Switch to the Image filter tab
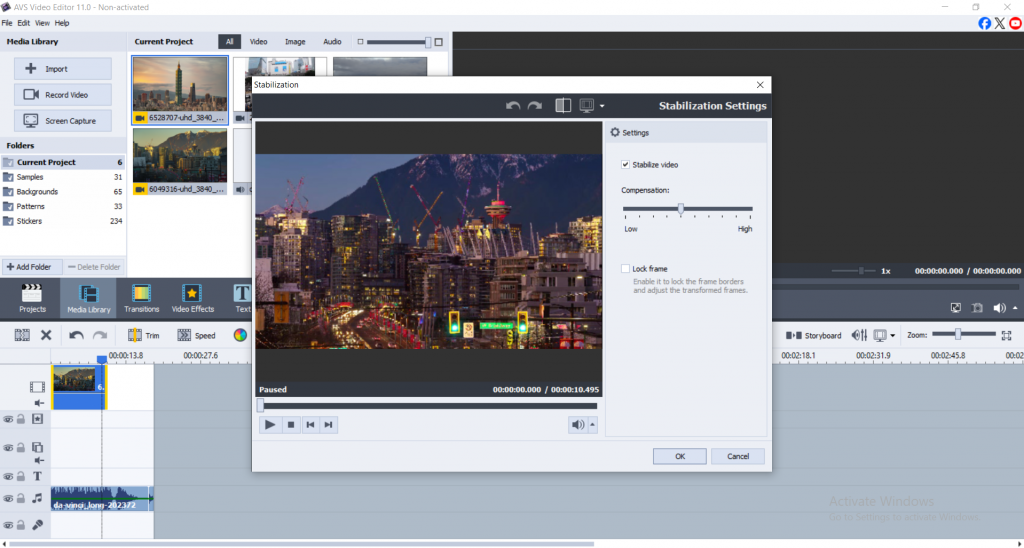The width and height of the screenshot is (1024, 548). click(295, 42)
